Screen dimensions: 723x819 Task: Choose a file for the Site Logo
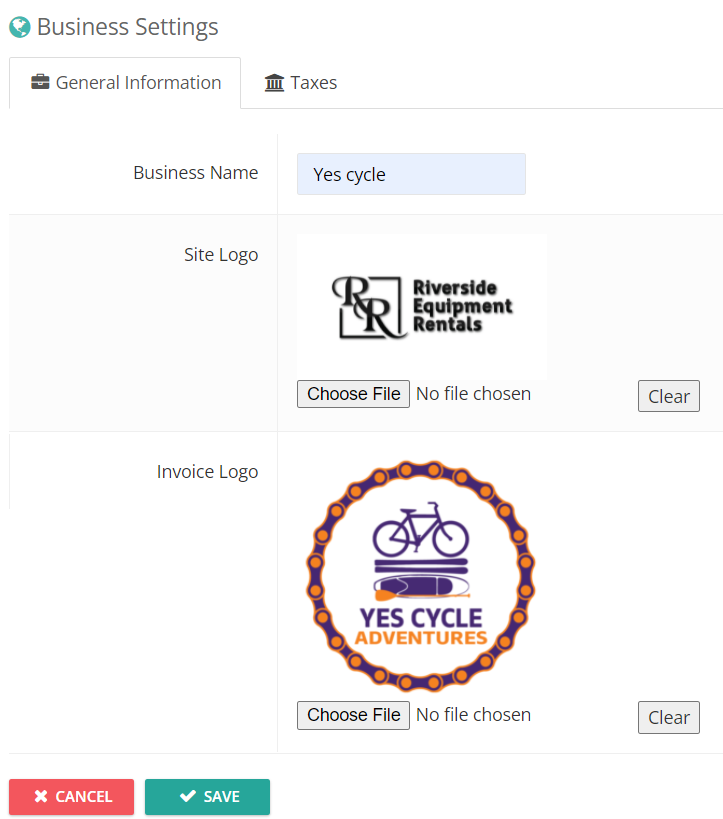353,394
